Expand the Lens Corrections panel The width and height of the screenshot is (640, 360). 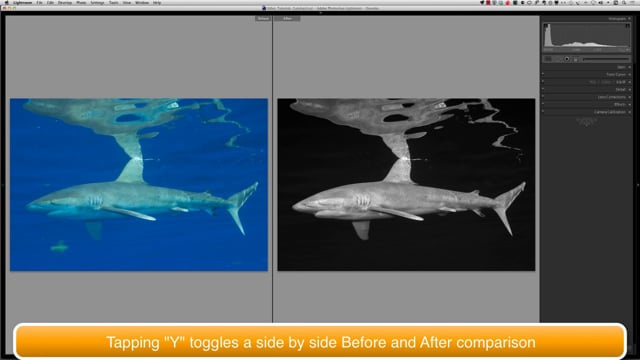(x=629, y=97)
